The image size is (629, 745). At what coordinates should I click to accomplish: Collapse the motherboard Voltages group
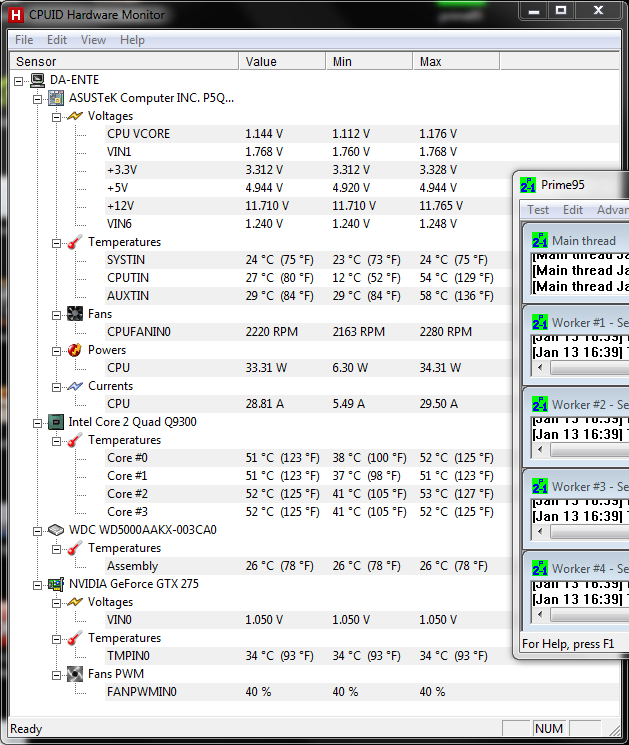click(x=57, y=117)
